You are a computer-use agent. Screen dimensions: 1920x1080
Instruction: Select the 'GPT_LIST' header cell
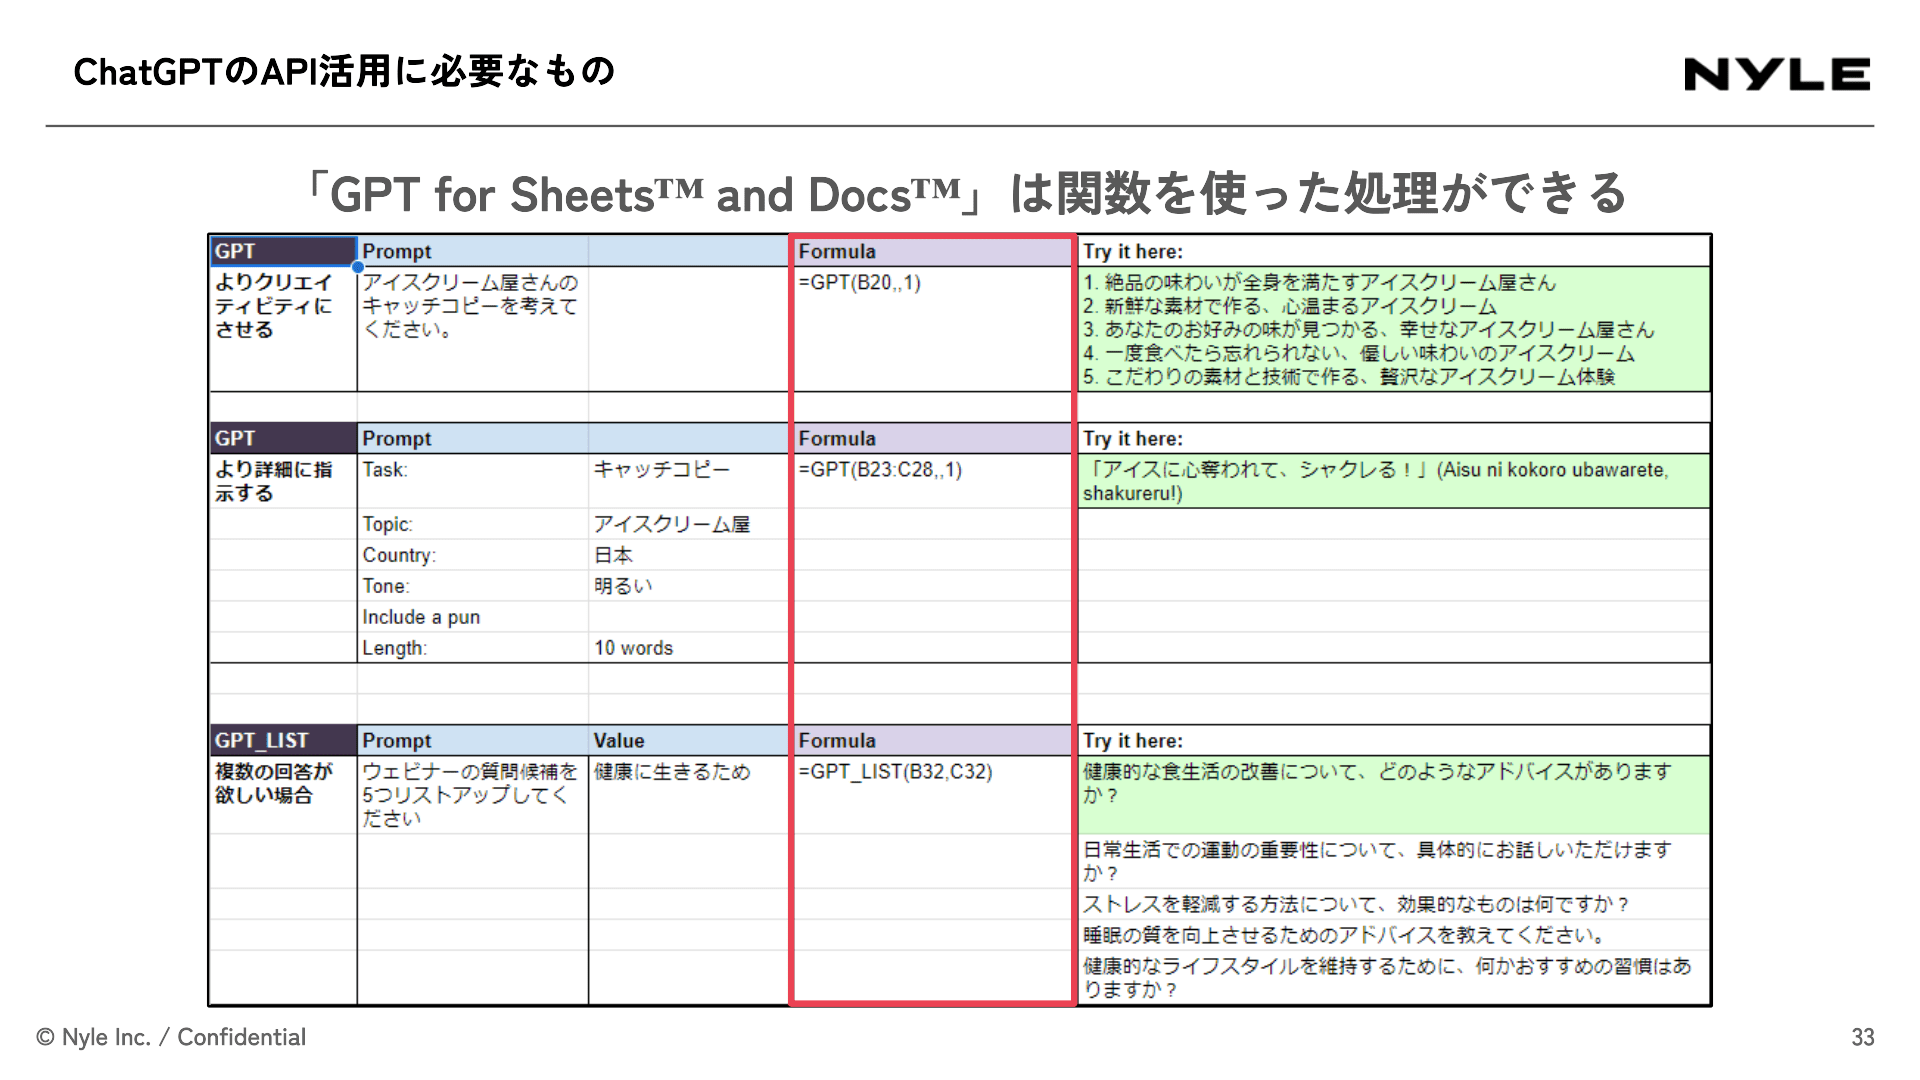coord(283,740)
